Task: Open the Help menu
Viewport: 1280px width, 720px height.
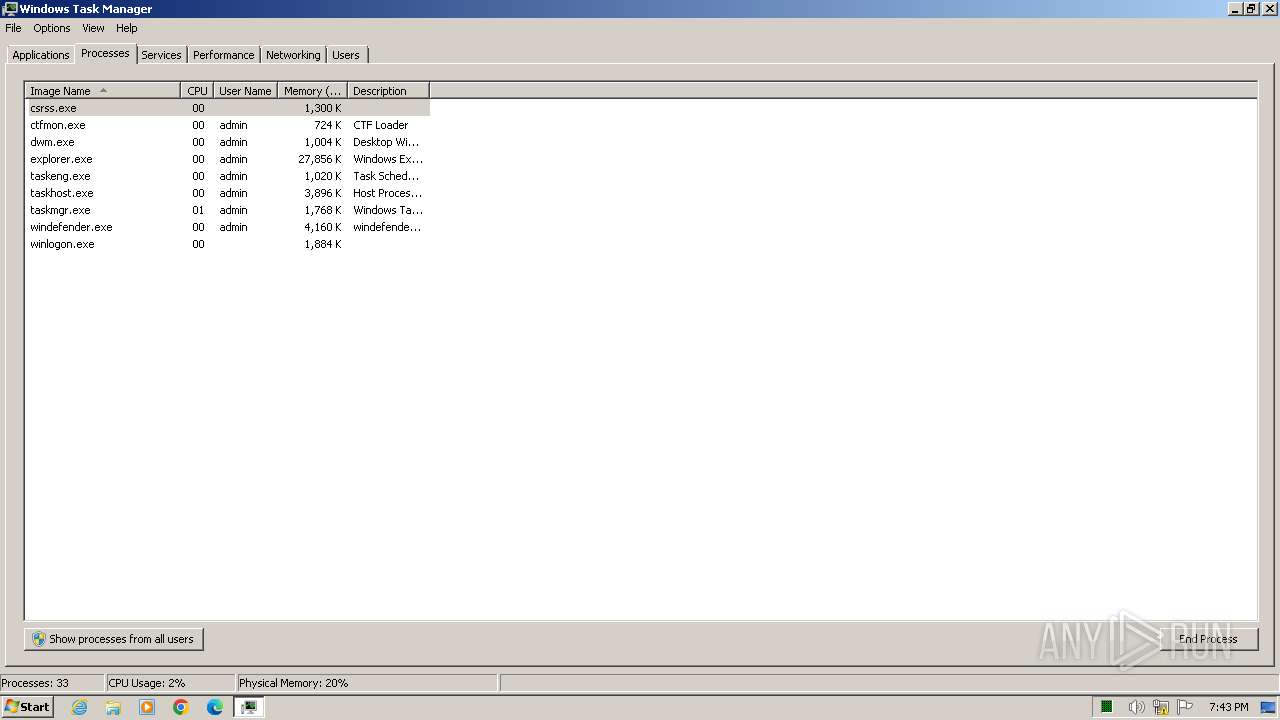Action: [126, 28]
